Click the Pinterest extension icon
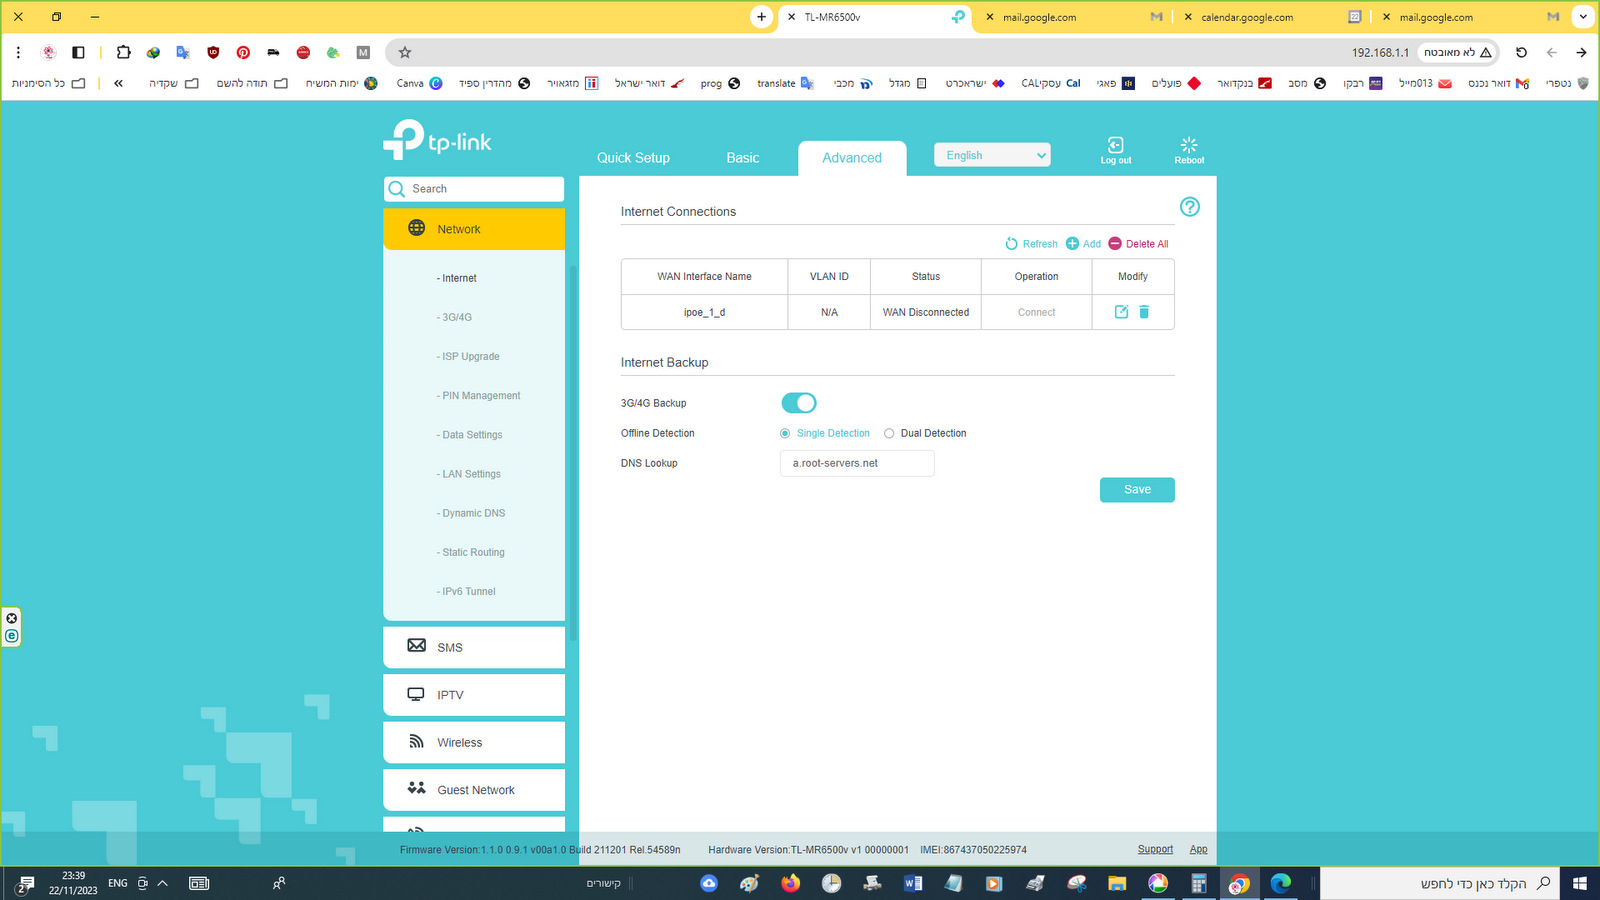The width and height of the screenshot is (1600, 900). [243, 52]
